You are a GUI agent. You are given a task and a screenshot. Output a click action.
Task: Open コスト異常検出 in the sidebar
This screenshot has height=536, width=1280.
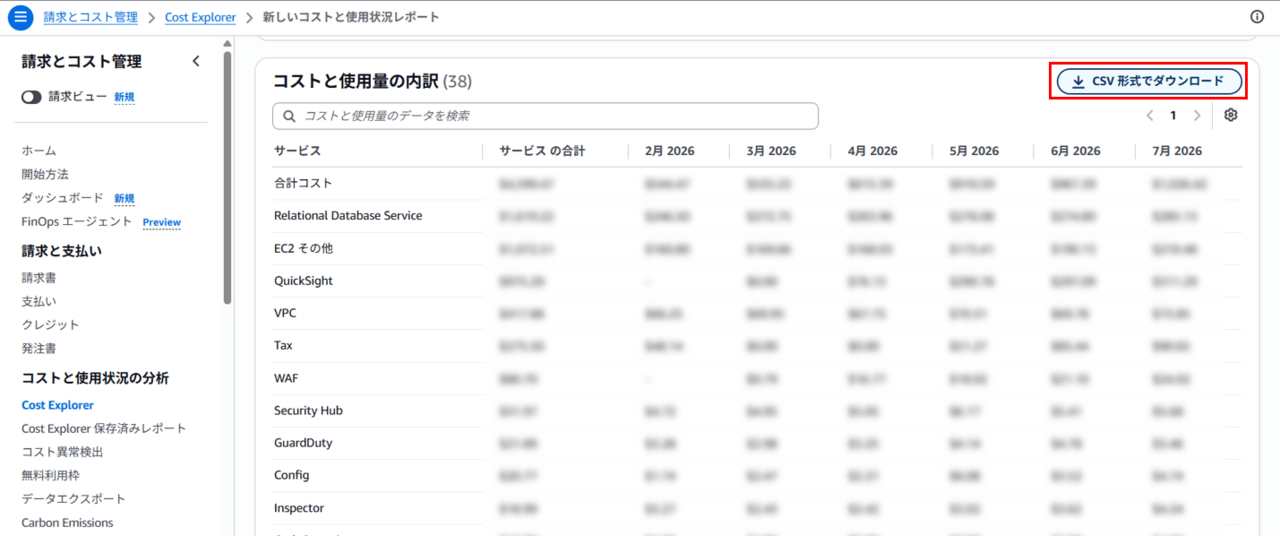coord(62,452)
